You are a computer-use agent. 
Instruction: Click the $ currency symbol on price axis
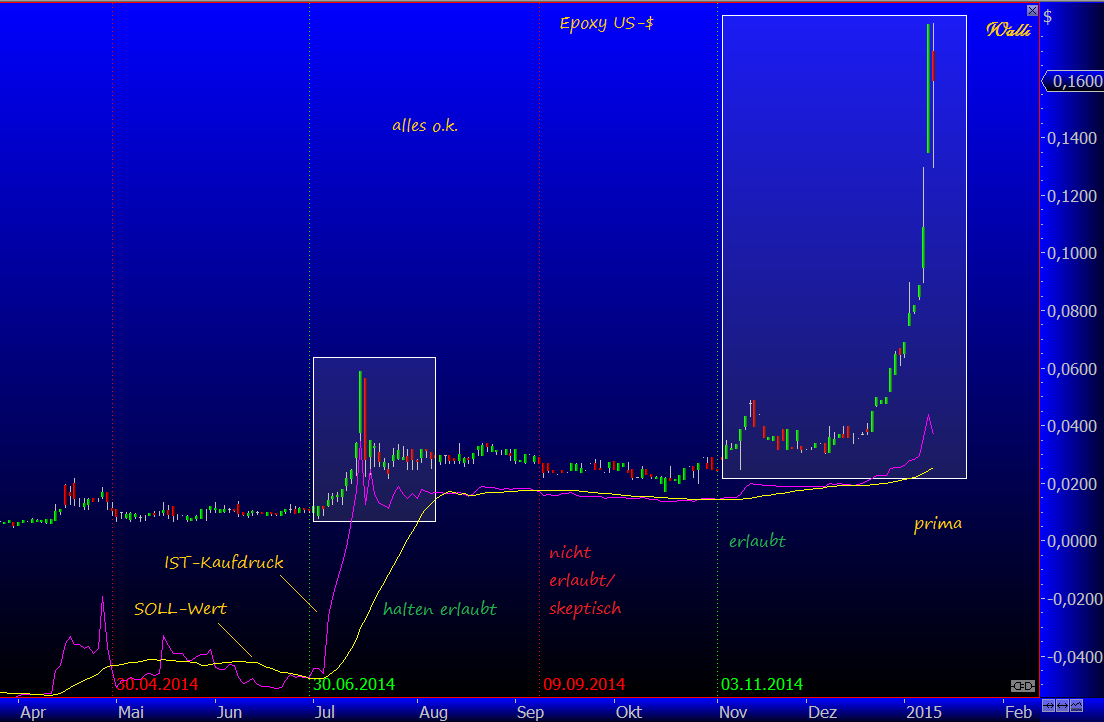click(1047, 17)
